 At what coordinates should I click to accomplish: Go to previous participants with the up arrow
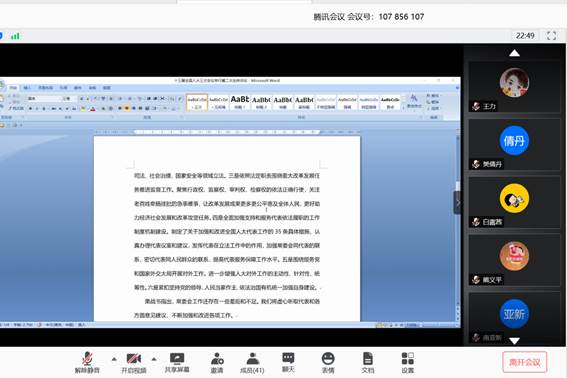(514, 54)
